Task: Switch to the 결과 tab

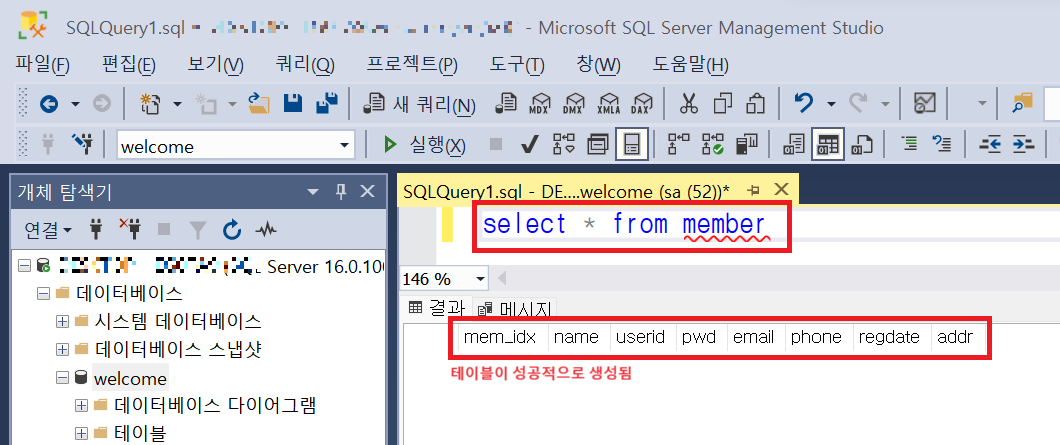Action: pos(437,308)
